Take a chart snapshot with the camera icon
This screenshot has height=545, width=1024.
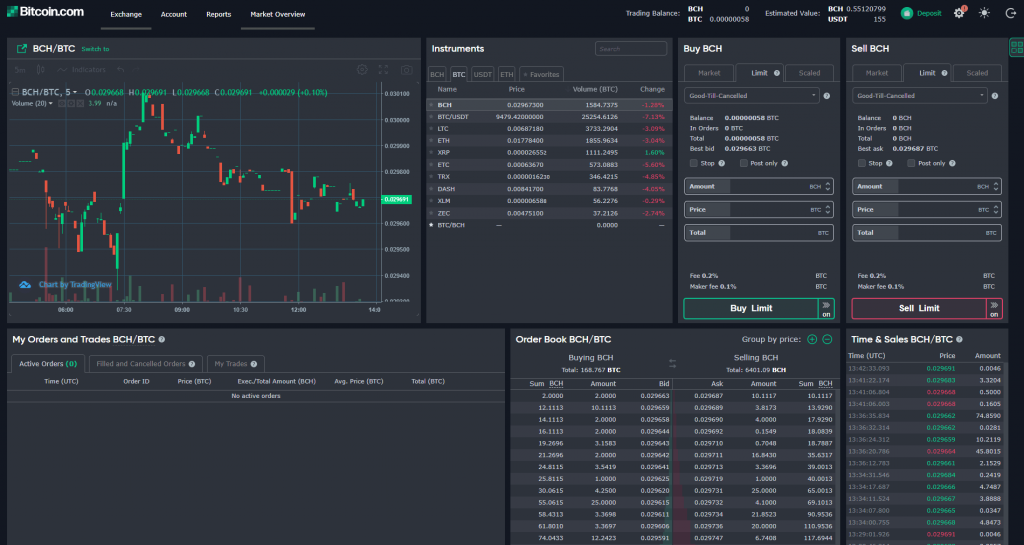[x=406, y=69]
